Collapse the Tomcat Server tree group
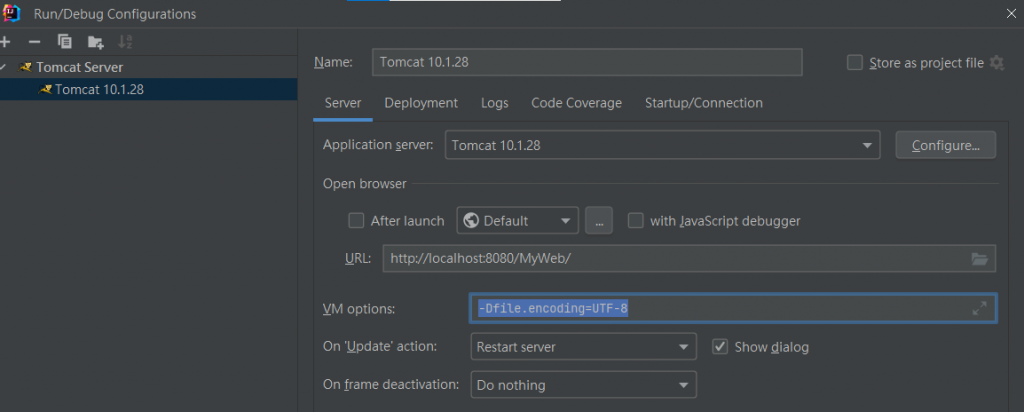Image resolution: width=1024 pixels, height=412 pixels. (x=4, y=67)
